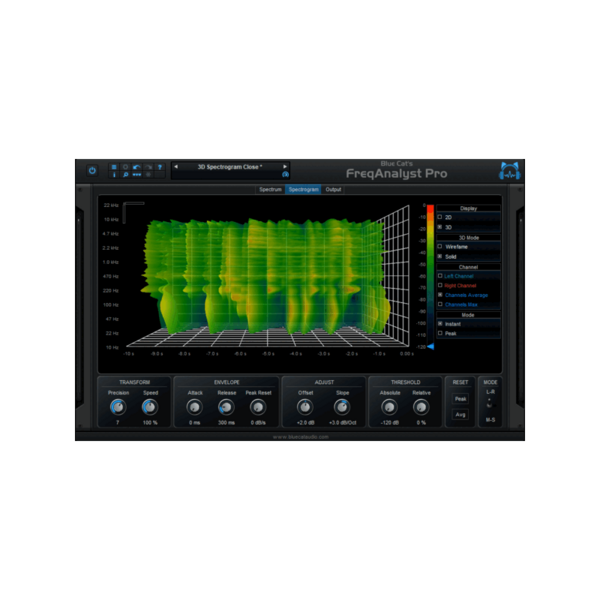600x600 pixels.
Task: Click the Relative threshold knob
Action: pyautogui.click(x=421, y=407)
